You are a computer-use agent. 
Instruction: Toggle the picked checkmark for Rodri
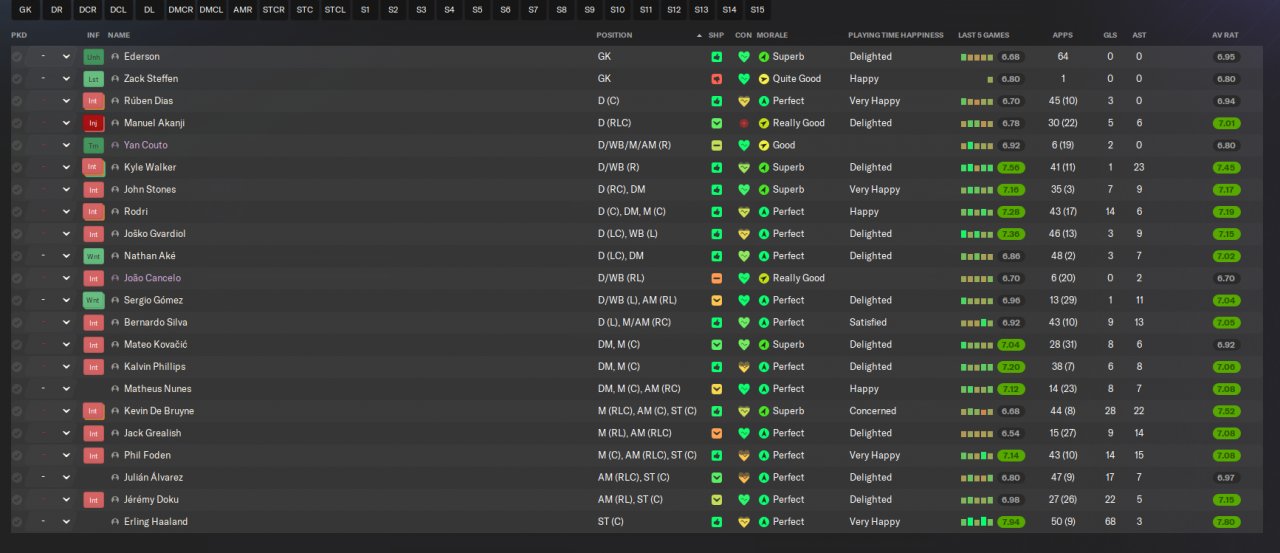point(16,212)
